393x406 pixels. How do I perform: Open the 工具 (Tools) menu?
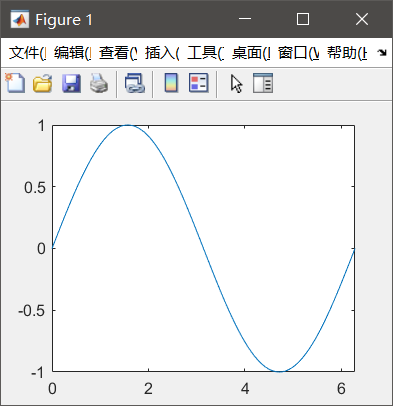click(x=205, y=53)
